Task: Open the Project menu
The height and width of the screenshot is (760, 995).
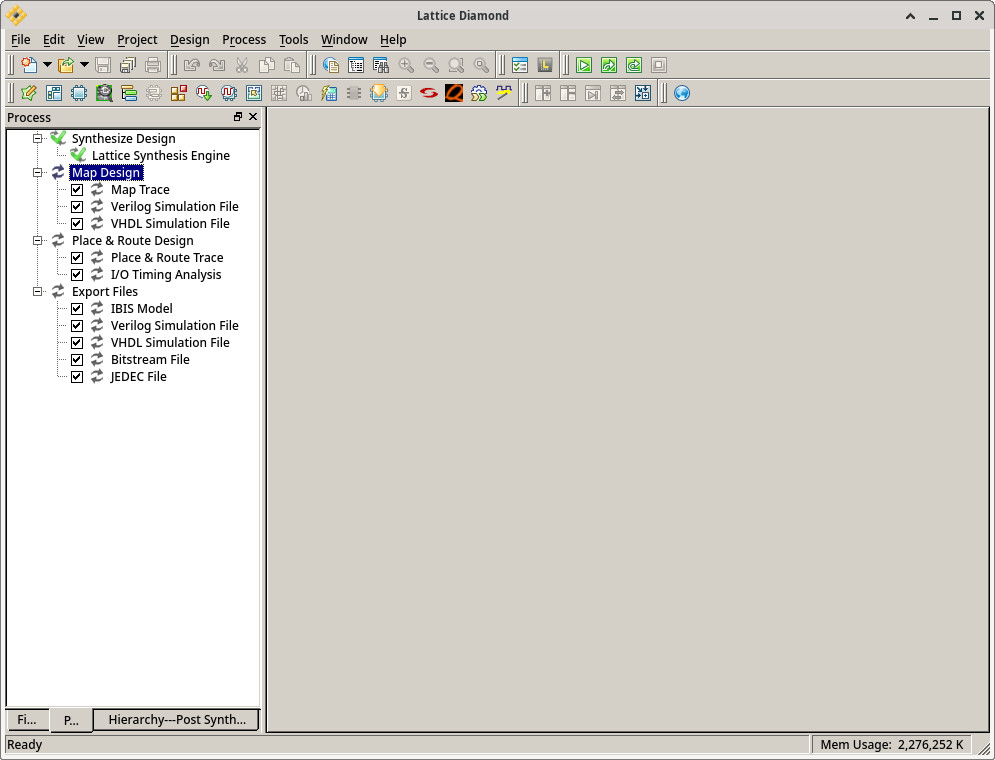Action: (x=137, y=39)
